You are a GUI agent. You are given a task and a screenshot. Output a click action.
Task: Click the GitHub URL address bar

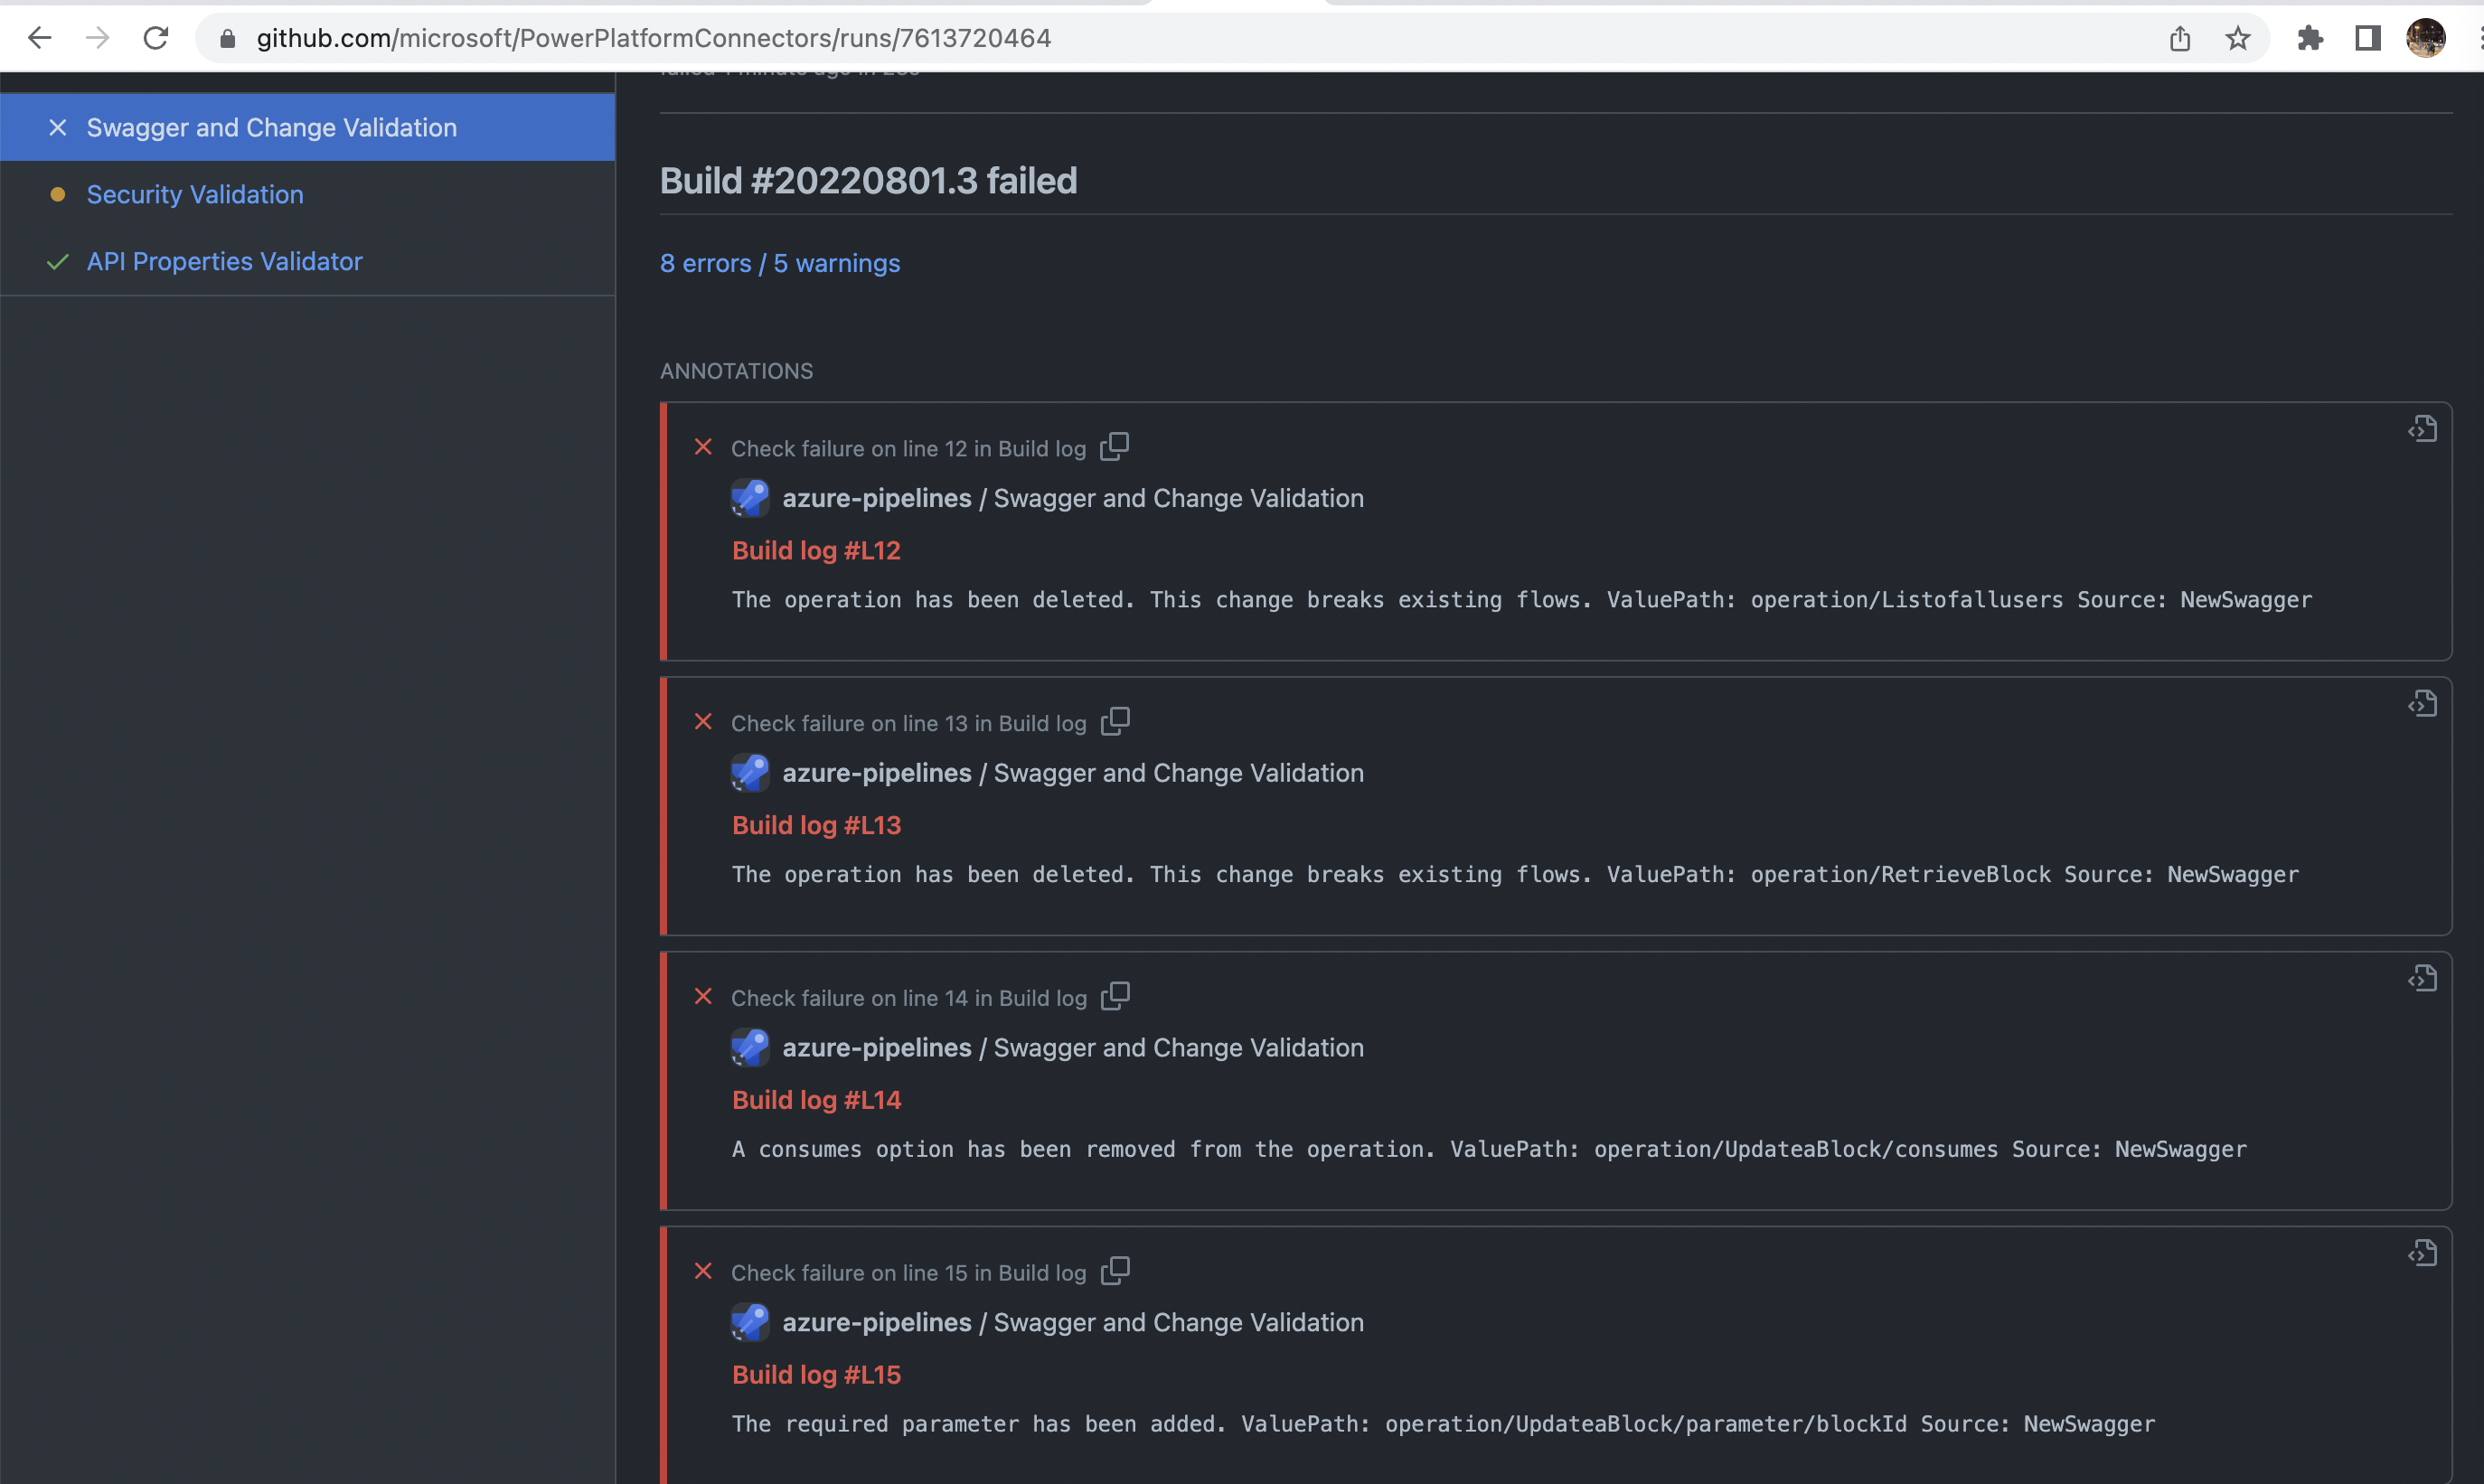(653, 38)
